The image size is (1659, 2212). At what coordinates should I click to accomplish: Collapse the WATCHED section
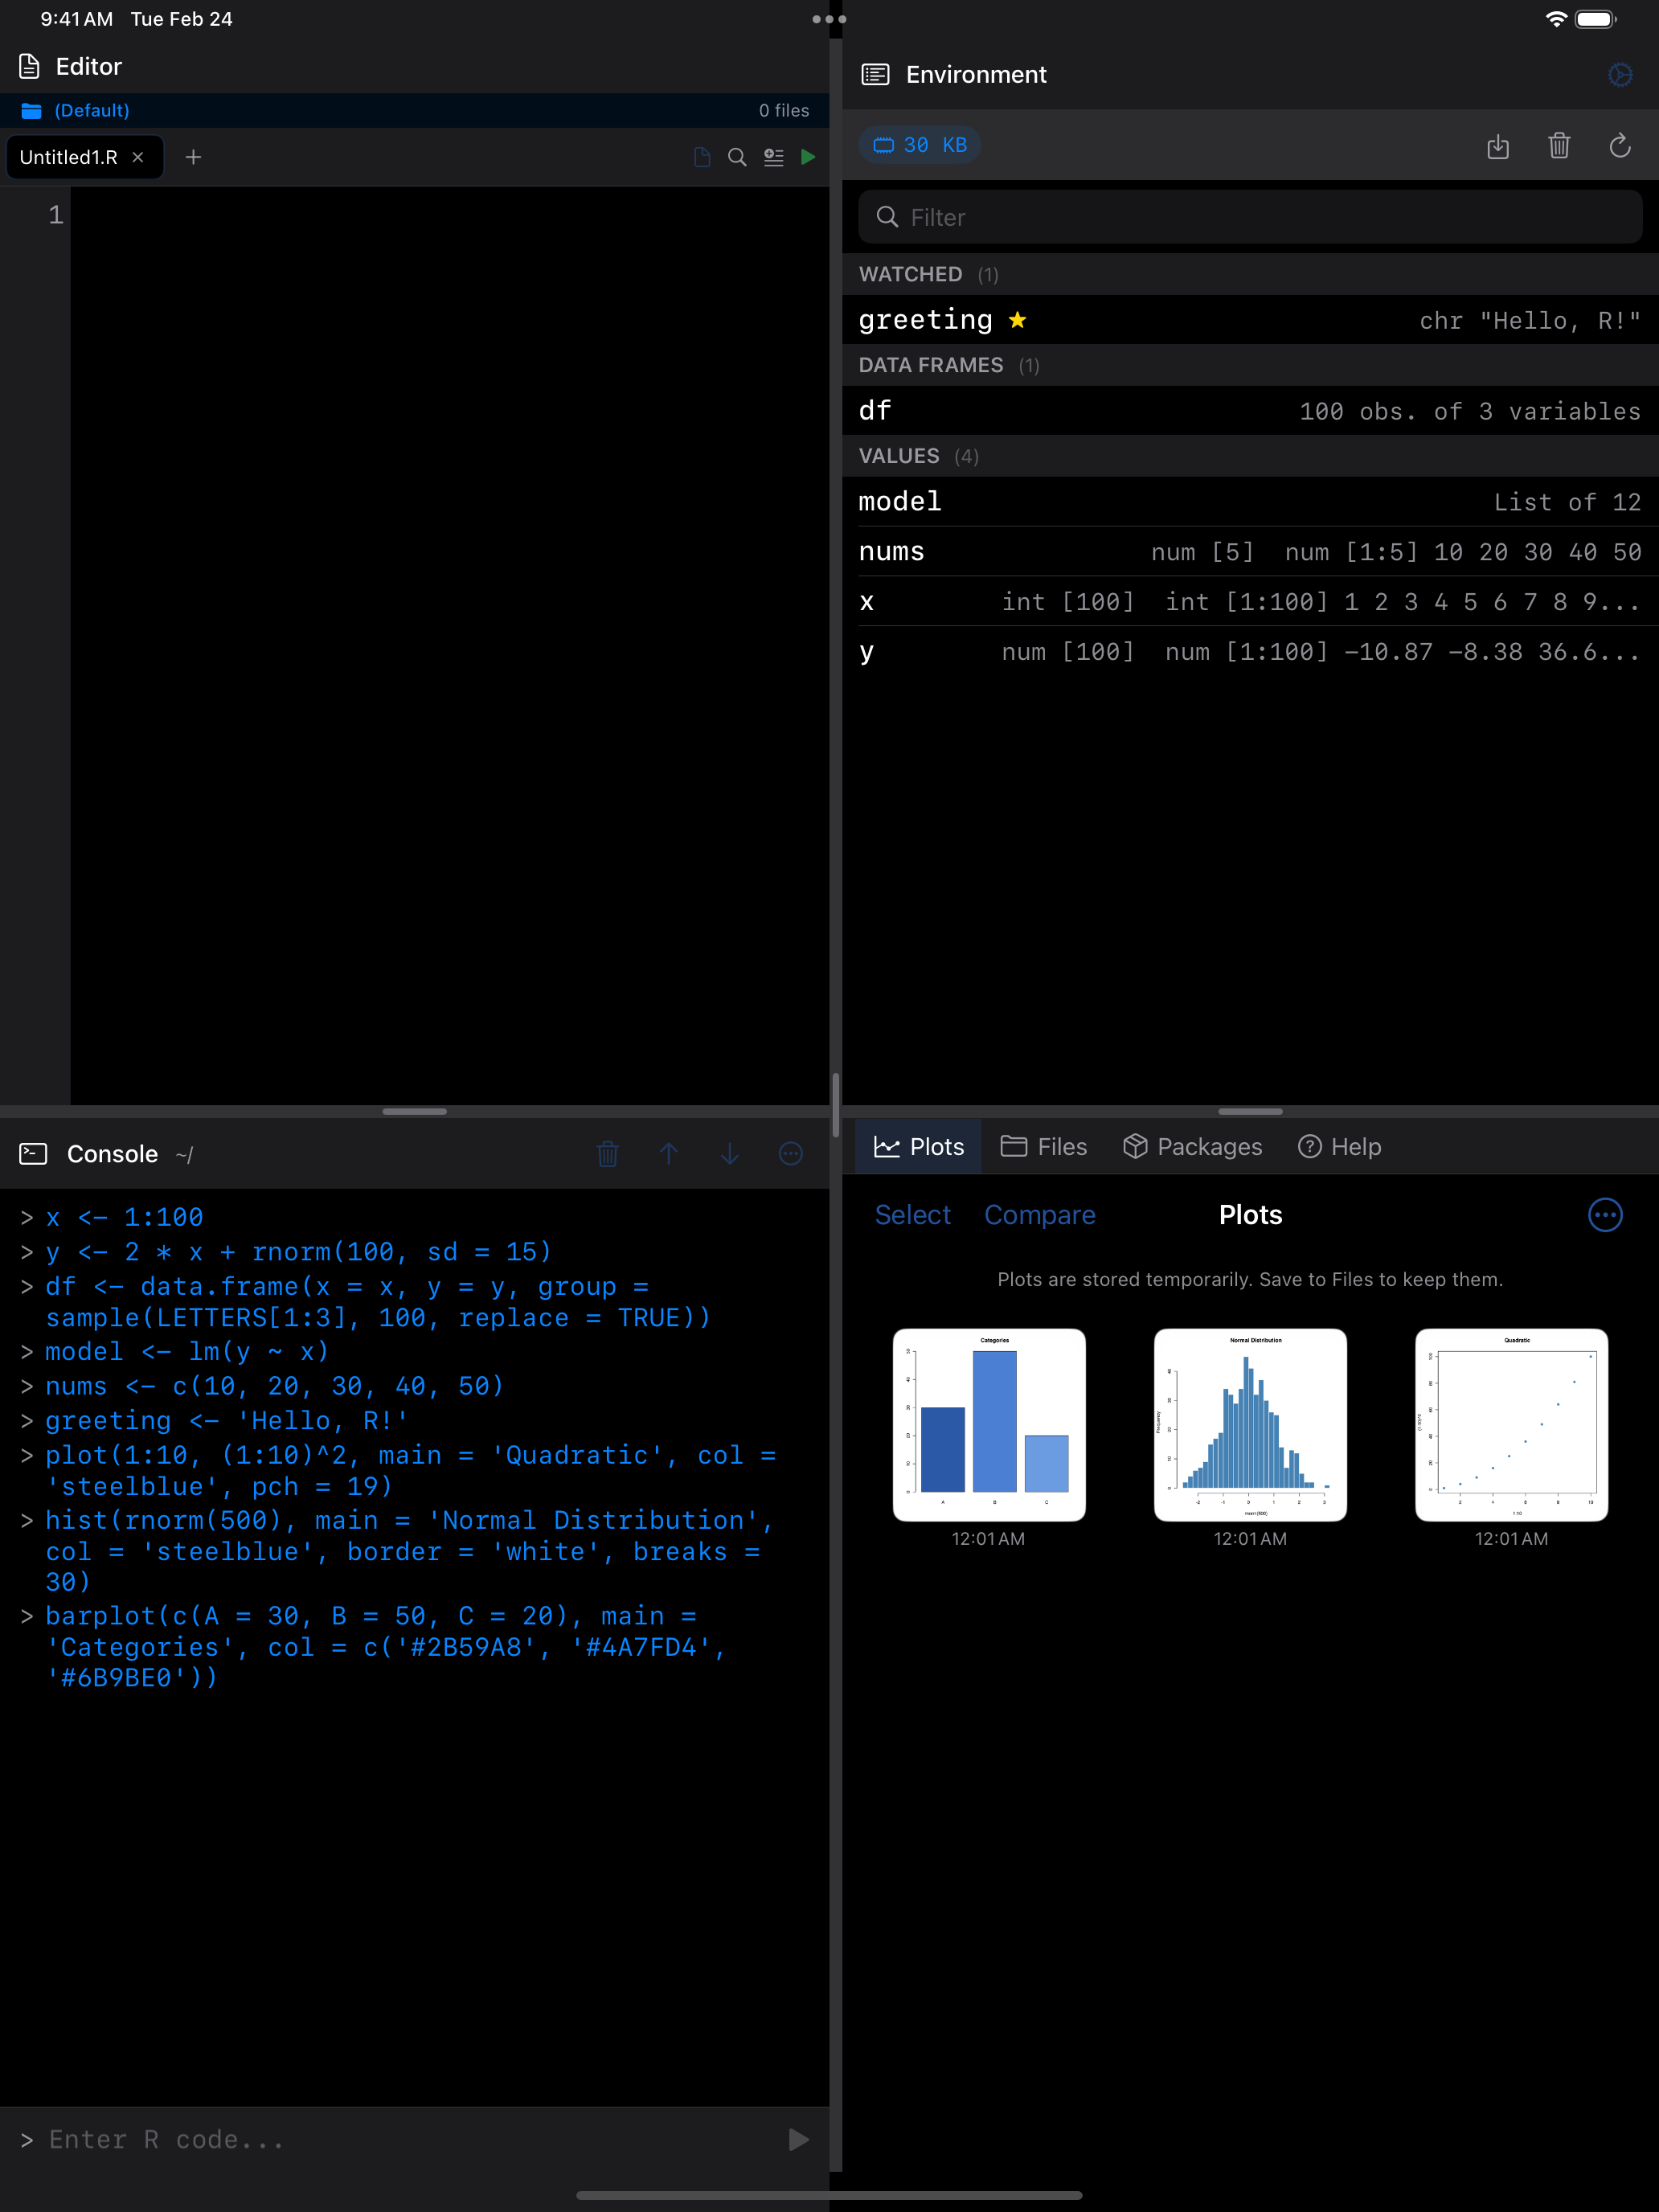click(x=911, y=273)
